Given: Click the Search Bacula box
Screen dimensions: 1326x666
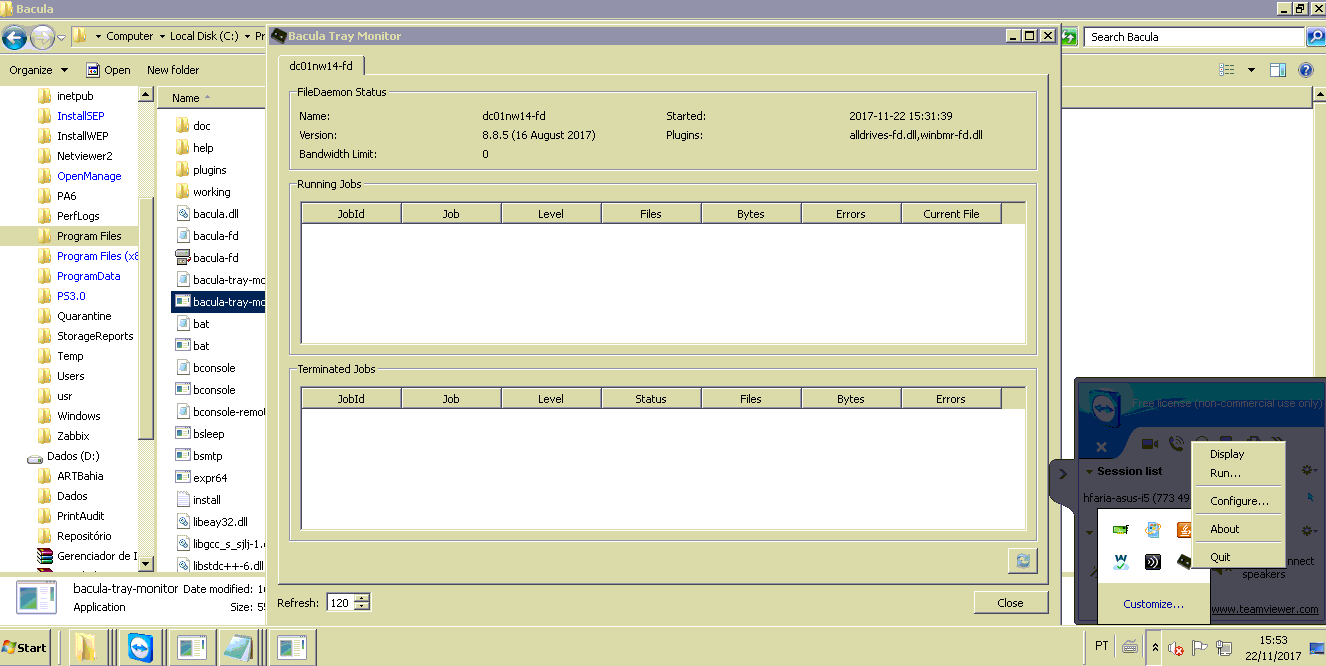Looking at the screenshot, I should tap(1194, 37).
